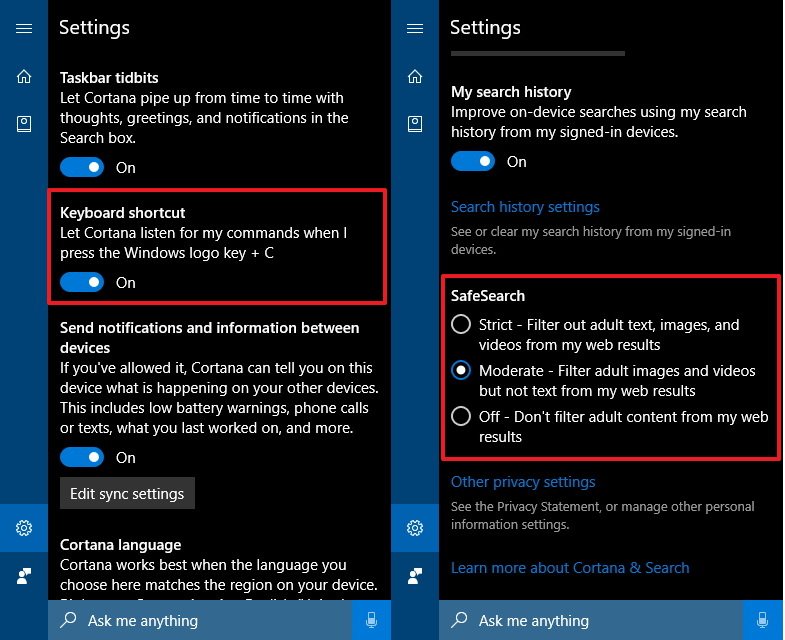The height and width of the screenshot is (640, 785).
Task: Disable the Keyboard shortcut toggle
Action: click(x=82, y=282)
